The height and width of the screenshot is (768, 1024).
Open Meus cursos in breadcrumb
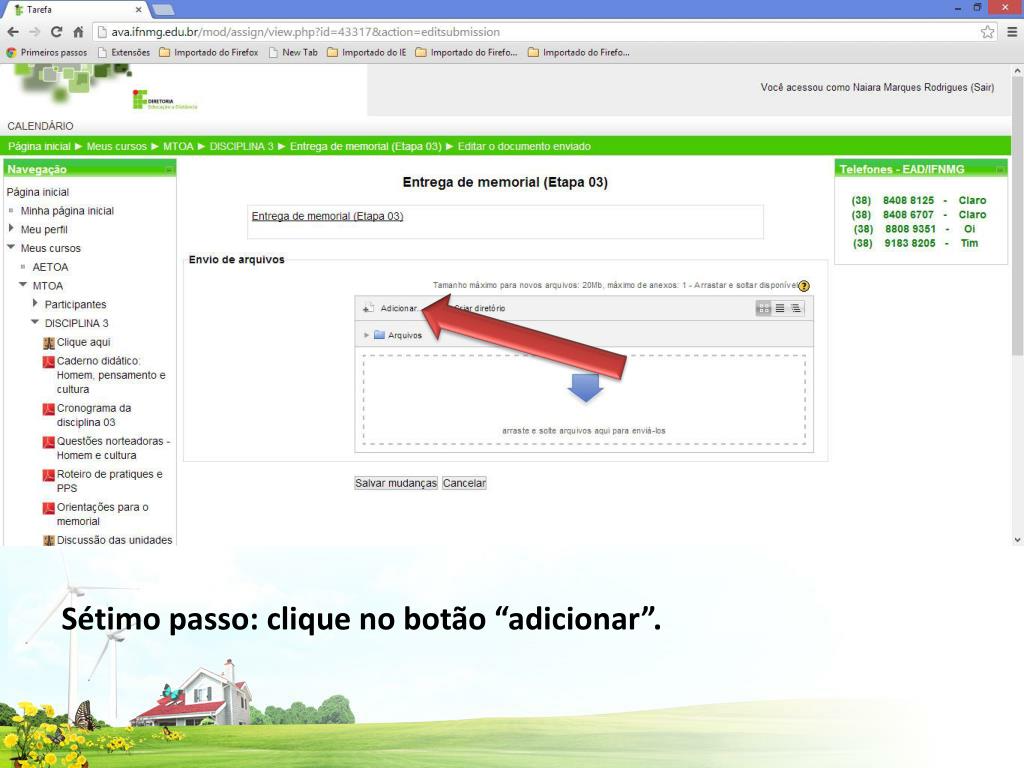click(117, 146)
